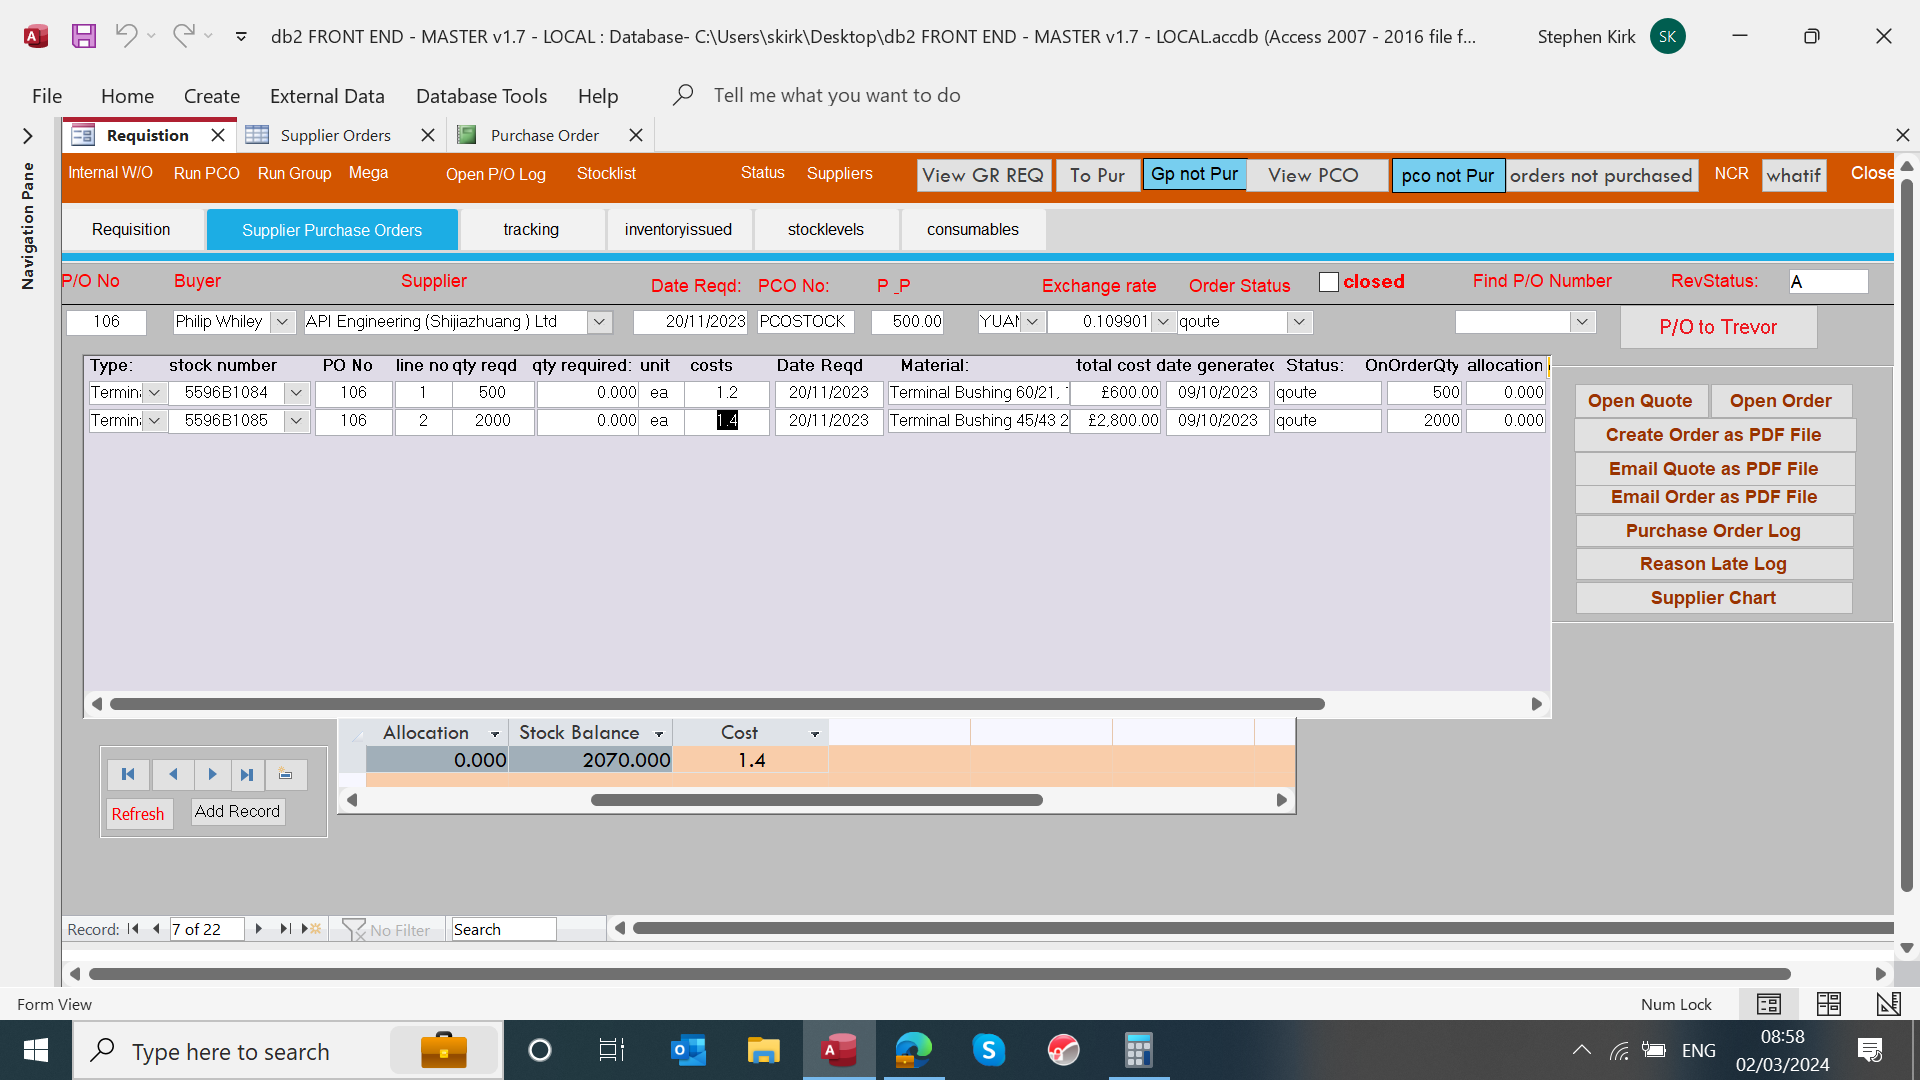
Task: Click the subform horizontal scrollbar thumb
Action: point(716,704)
